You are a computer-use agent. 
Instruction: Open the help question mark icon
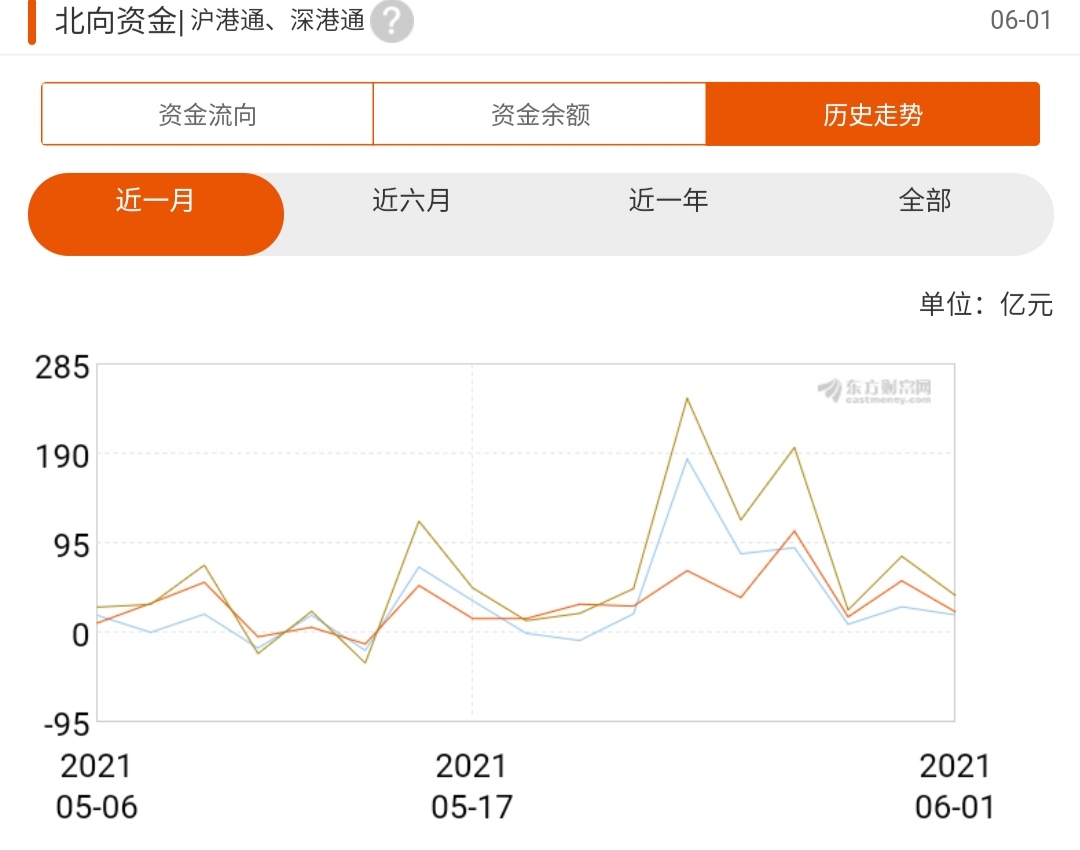391,21
